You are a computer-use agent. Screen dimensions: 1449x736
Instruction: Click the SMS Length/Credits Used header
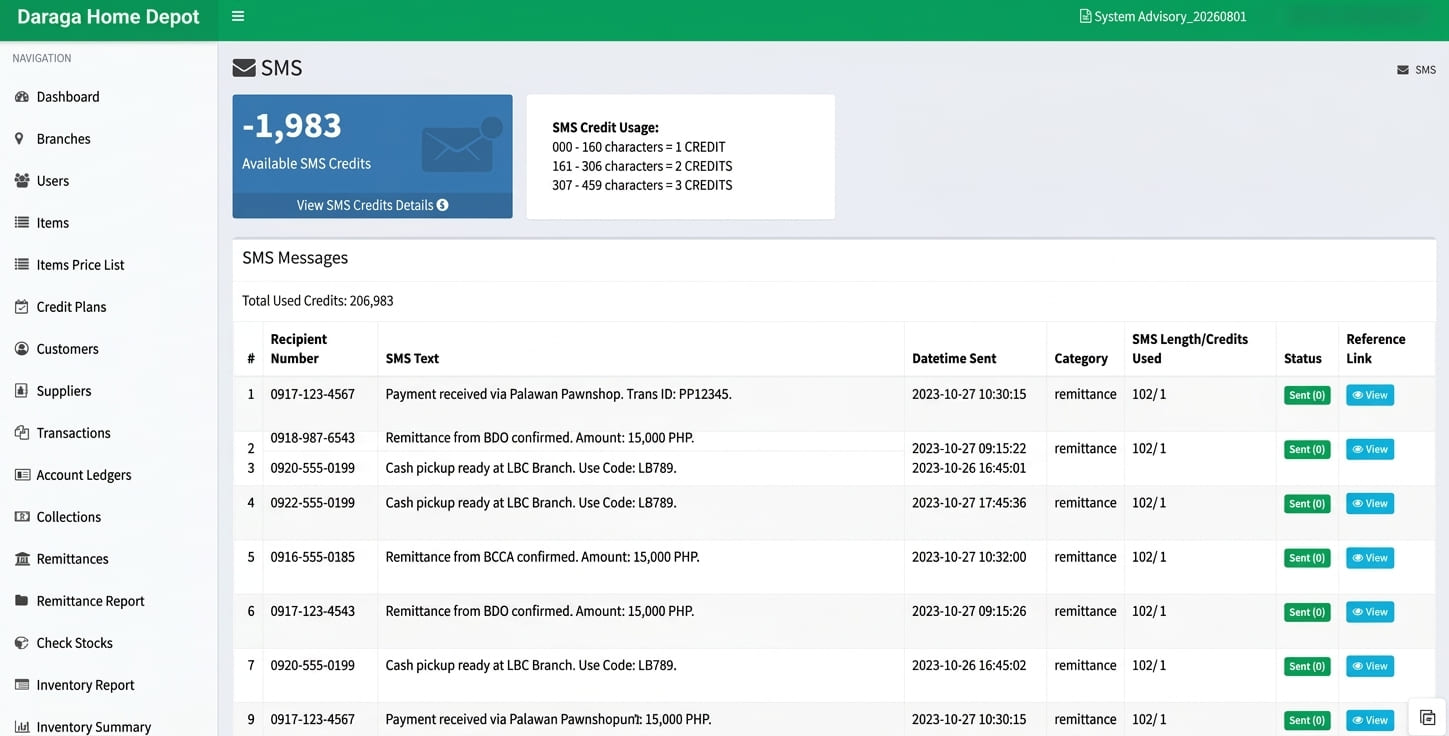click(x=1190, y=349)
